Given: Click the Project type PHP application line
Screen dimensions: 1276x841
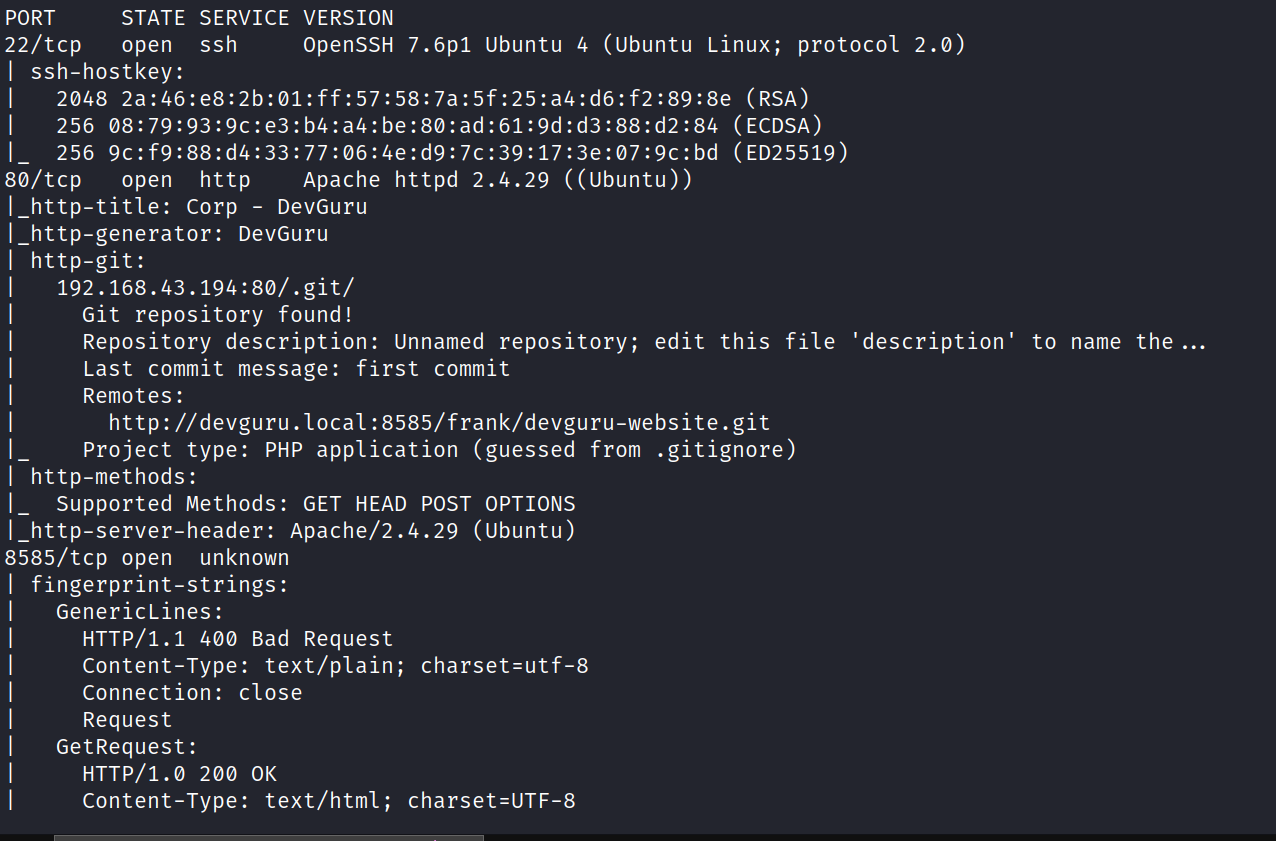Looking at the screenshot, I should (439, 450).
